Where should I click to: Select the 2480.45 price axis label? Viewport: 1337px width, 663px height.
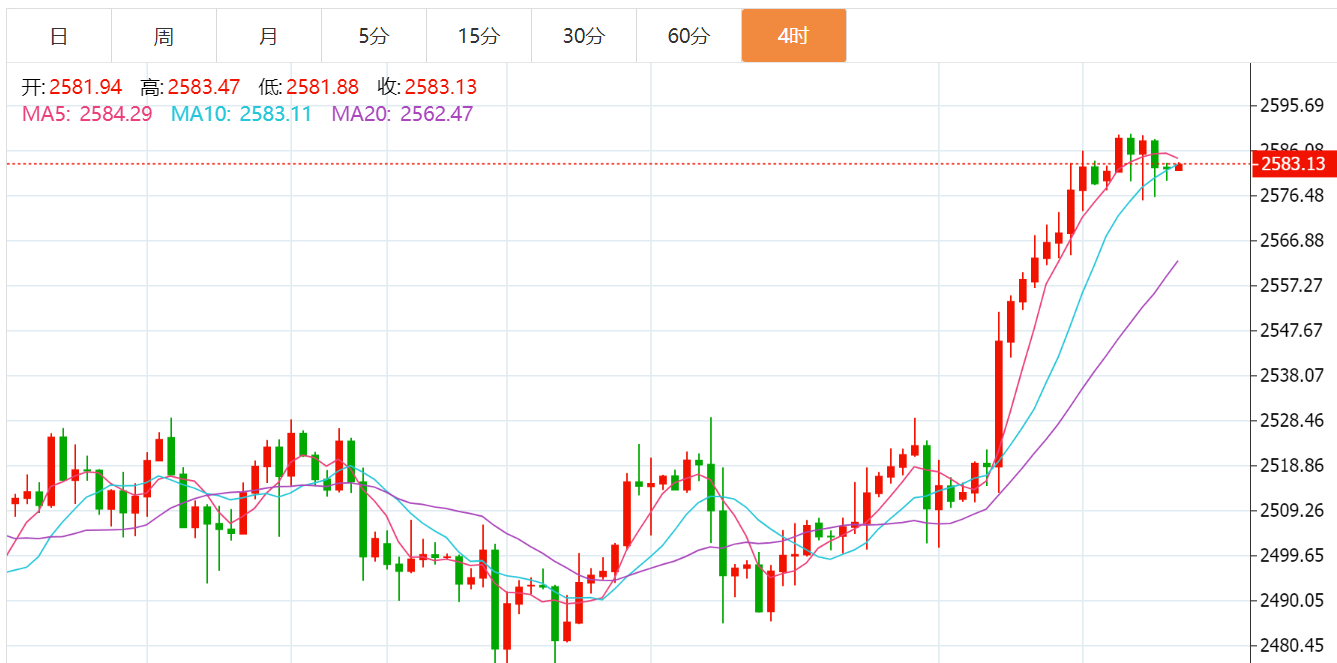[x=1292, y=645]
